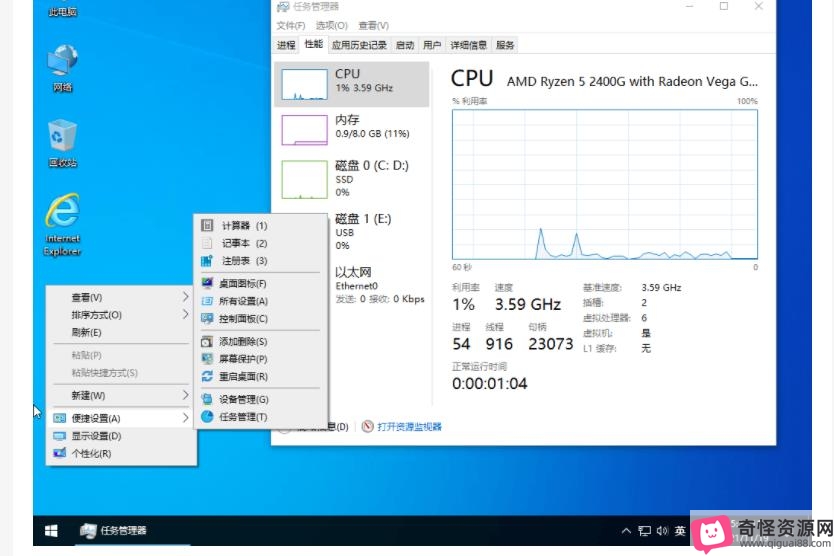834x556 pixels.
Task: Click the threads count 916
Action: [x=499, y=344]
